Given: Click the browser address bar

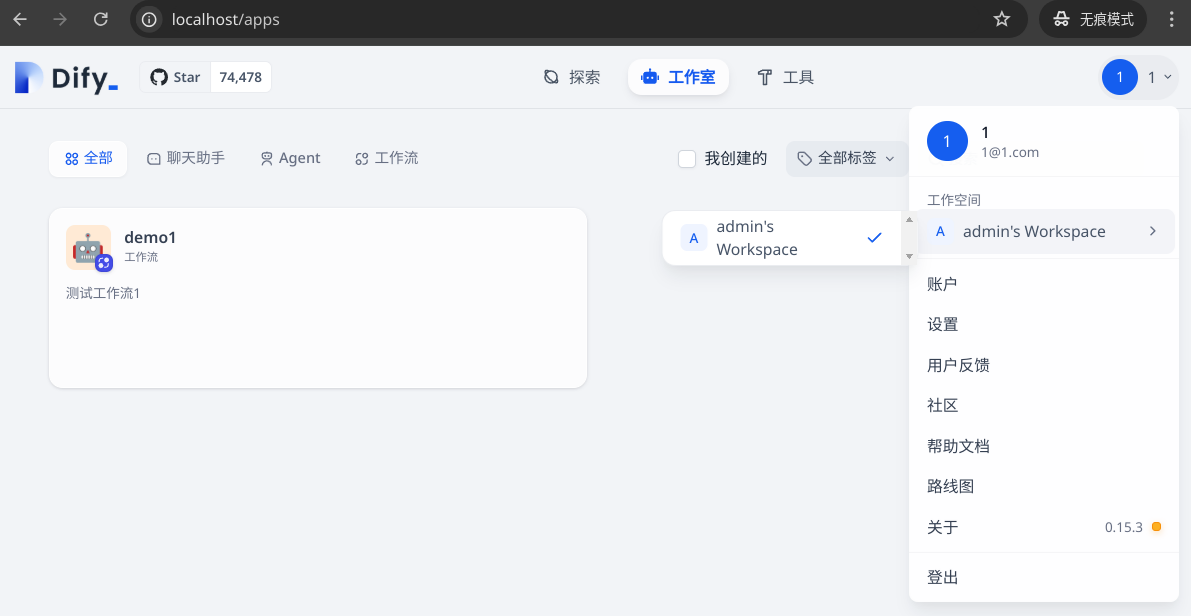Looking at the screenshot, I should 400,18.
